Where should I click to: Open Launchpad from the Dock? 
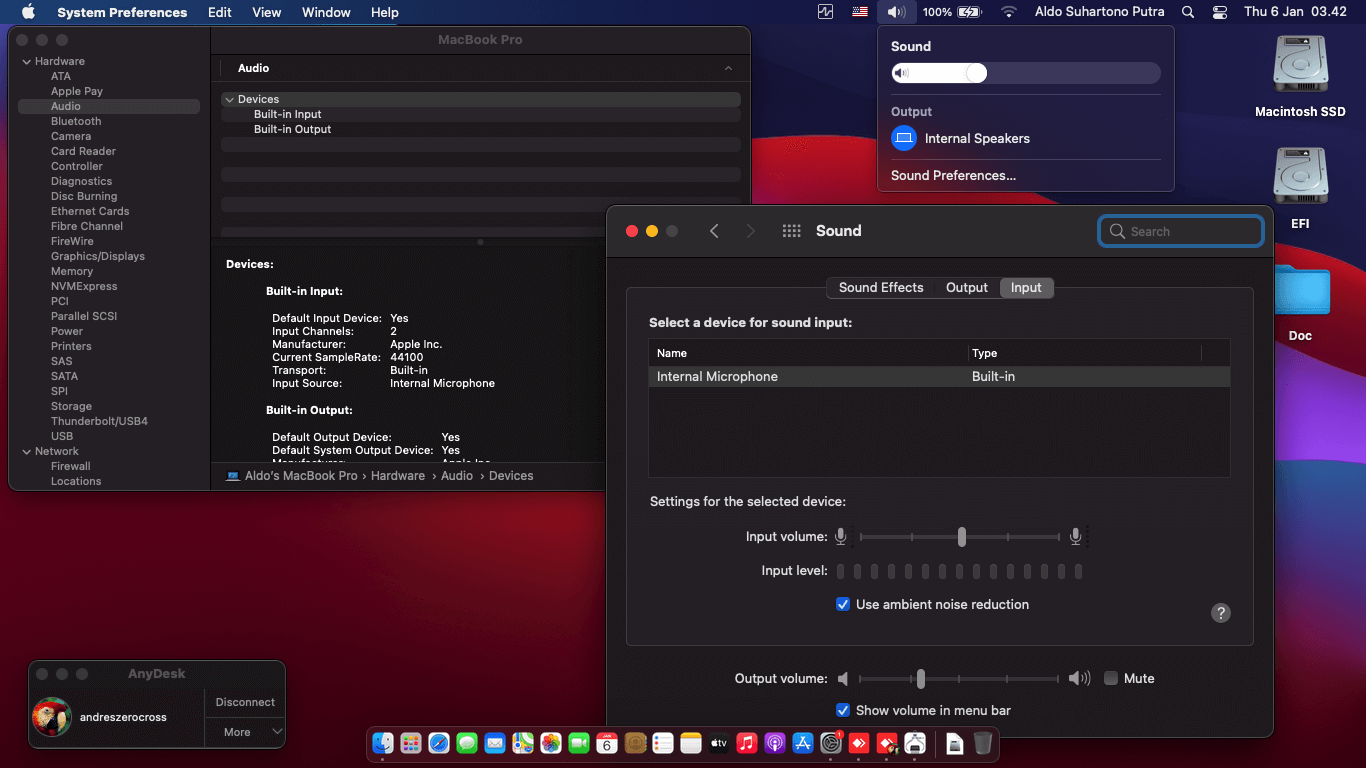coord(411,743)
